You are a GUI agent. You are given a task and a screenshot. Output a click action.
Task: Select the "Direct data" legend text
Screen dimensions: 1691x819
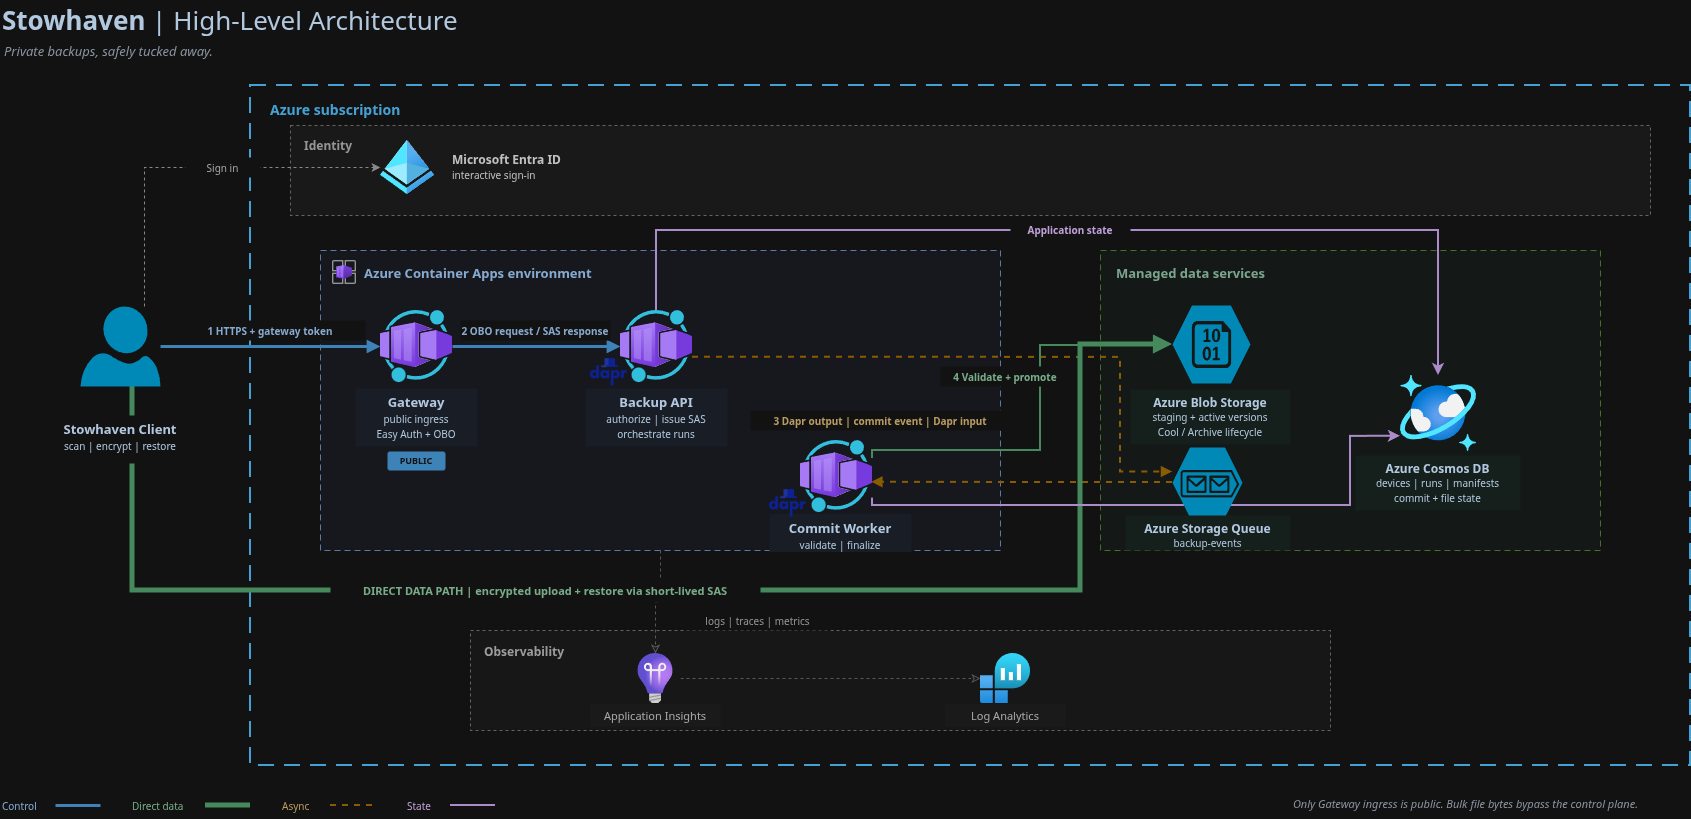(x=158, y=807)
